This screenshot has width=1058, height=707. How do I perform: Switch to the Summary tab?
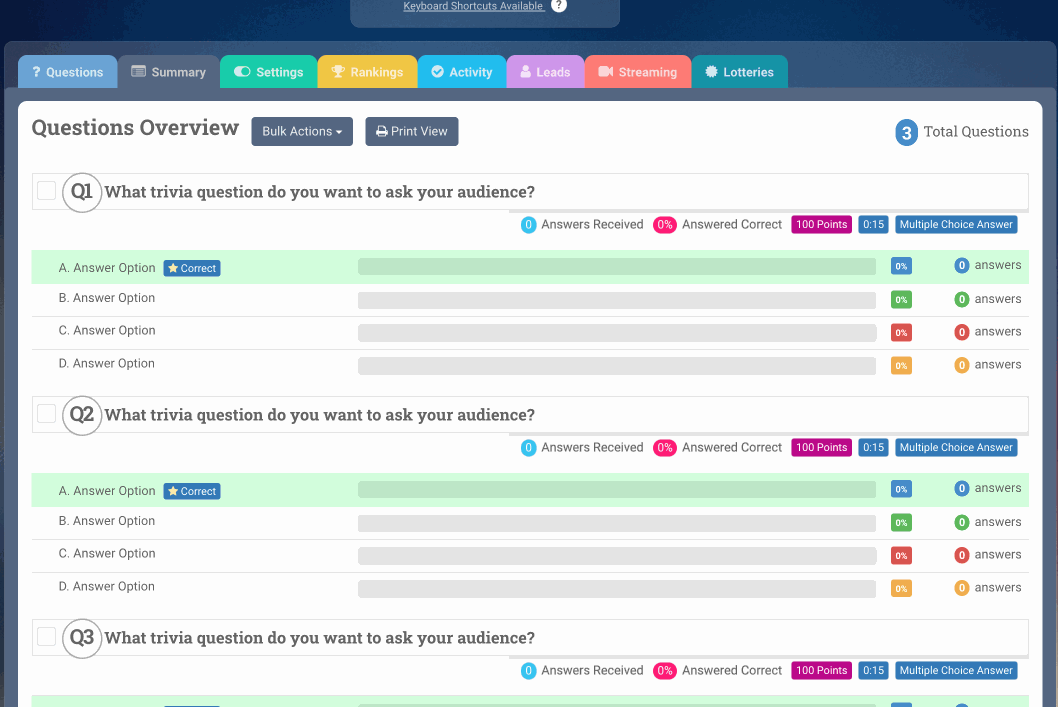[x=169, y=72]
